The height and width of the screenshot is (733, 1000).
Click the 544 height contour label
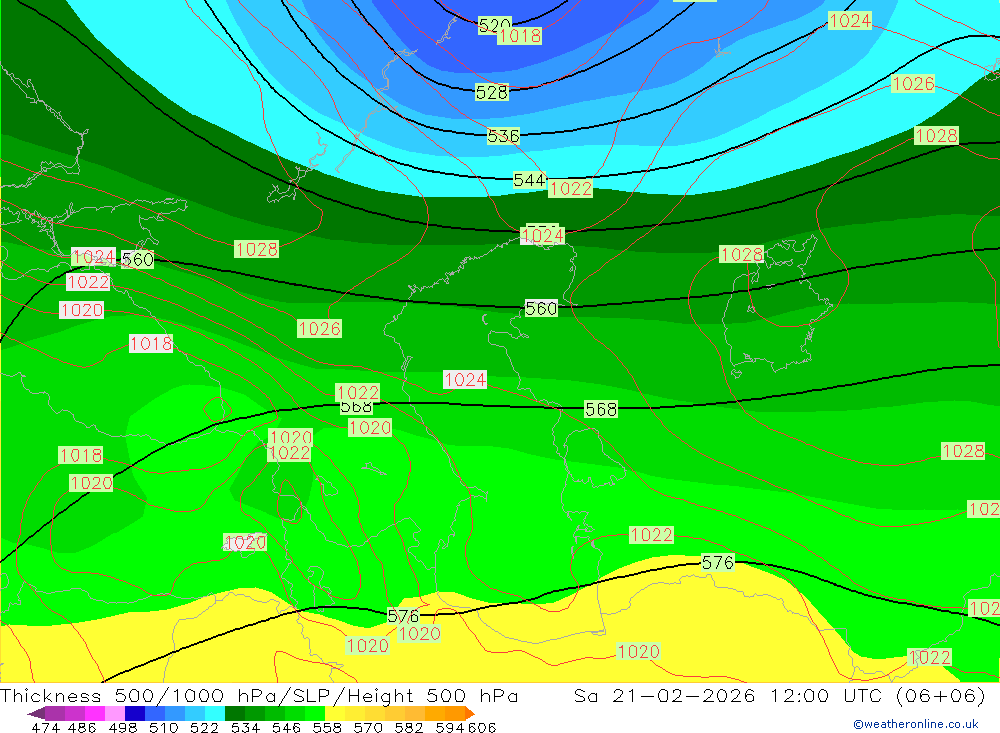(529, 181)
